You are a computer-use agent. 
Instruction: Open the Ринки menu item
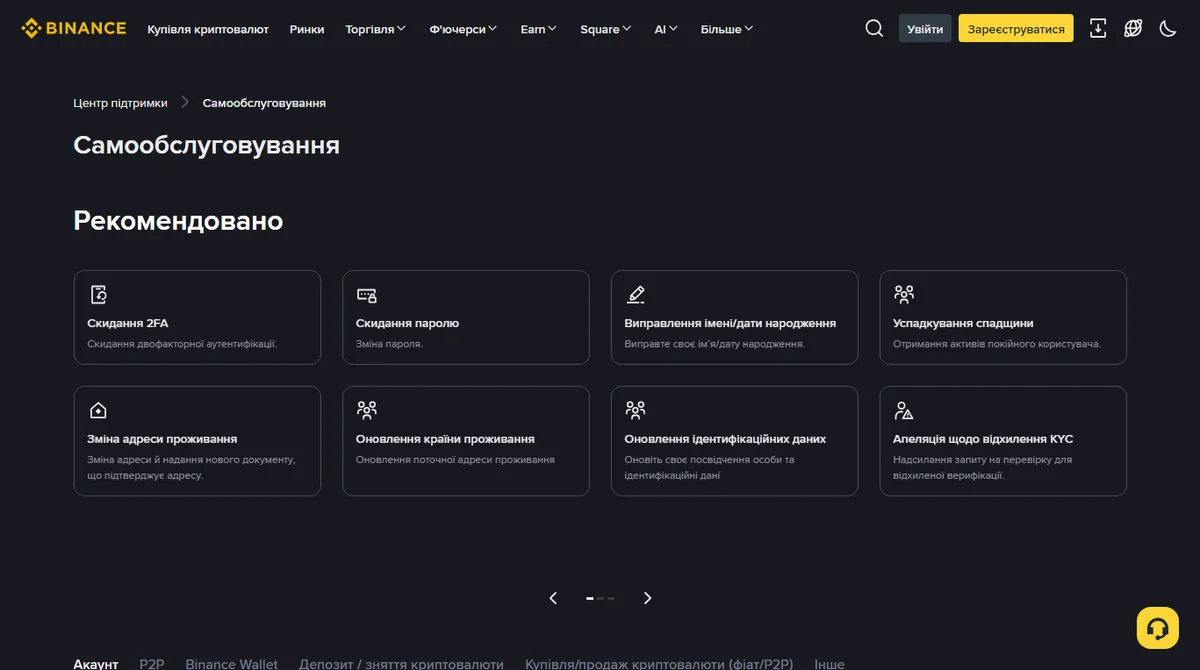[x=307, y=29]
